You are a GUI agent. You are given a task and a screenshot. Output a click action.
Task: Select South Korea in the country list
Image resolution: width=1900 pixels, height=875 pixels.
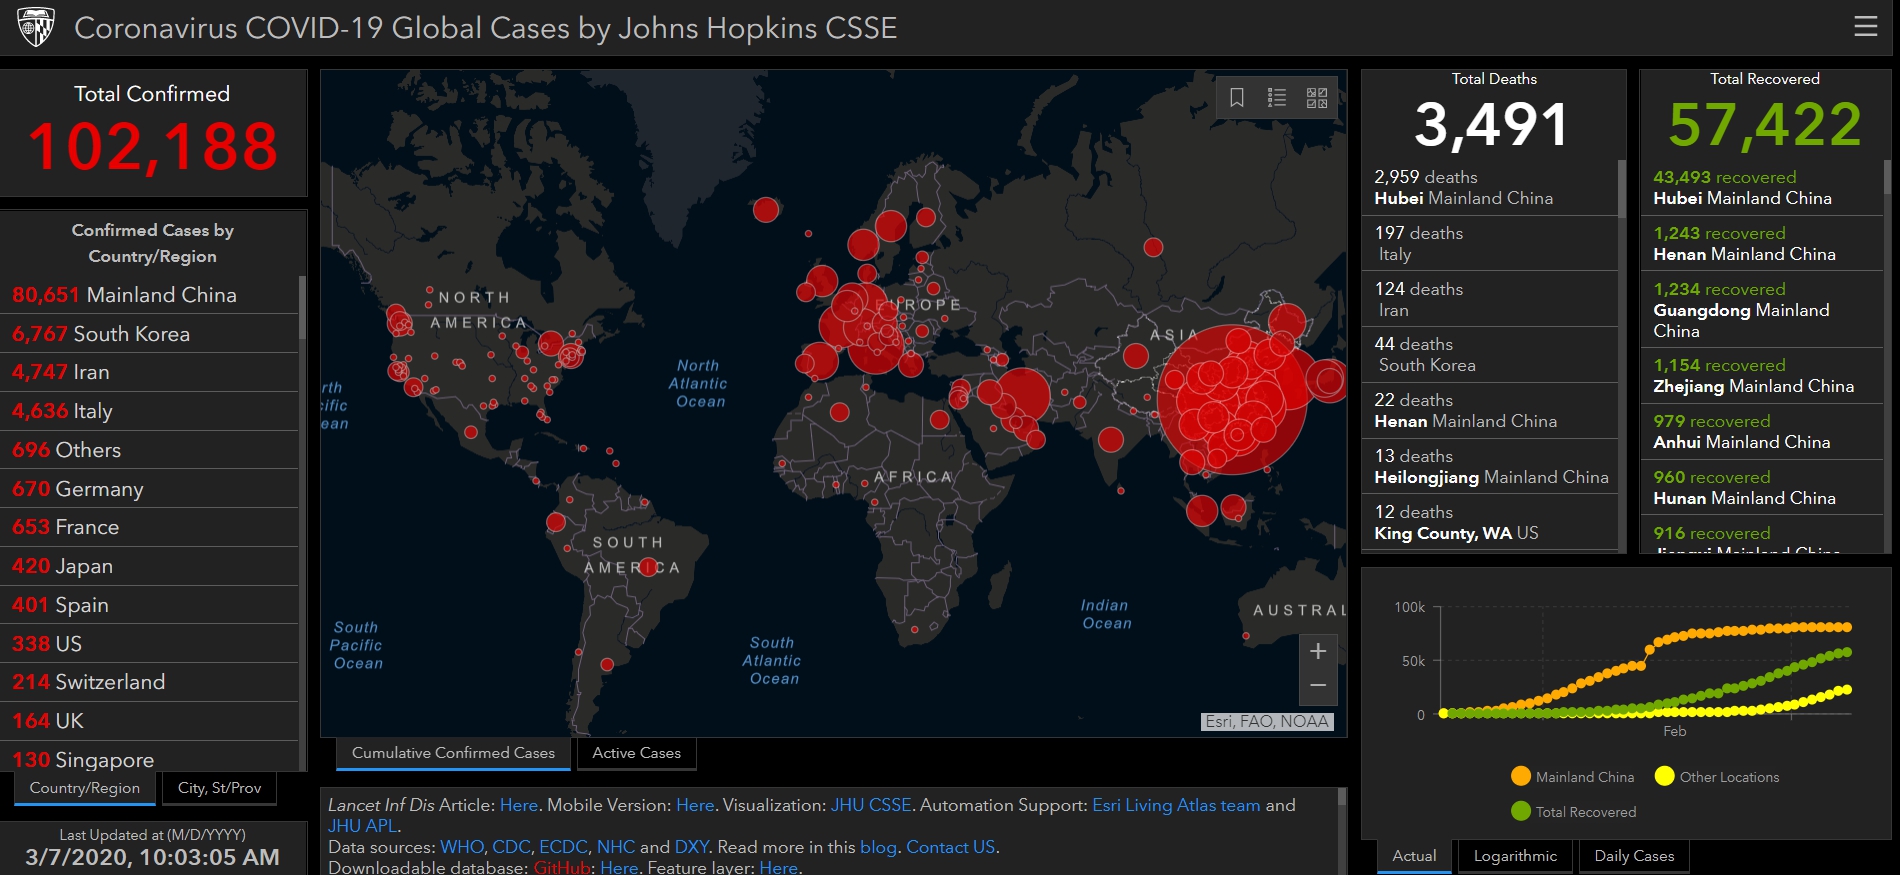tap(150, 334)
